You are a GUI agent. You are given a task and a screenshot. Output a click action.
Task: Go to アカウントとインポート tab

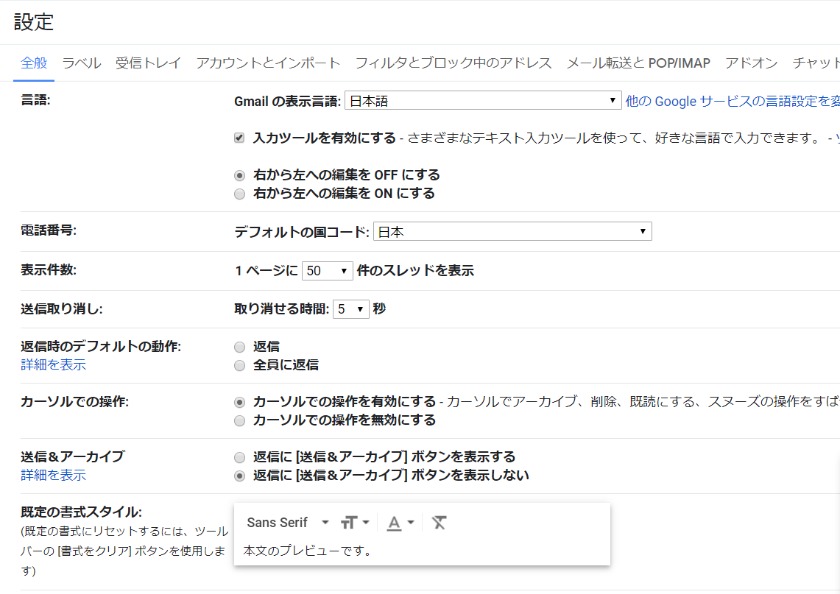(x=268, y=63)
